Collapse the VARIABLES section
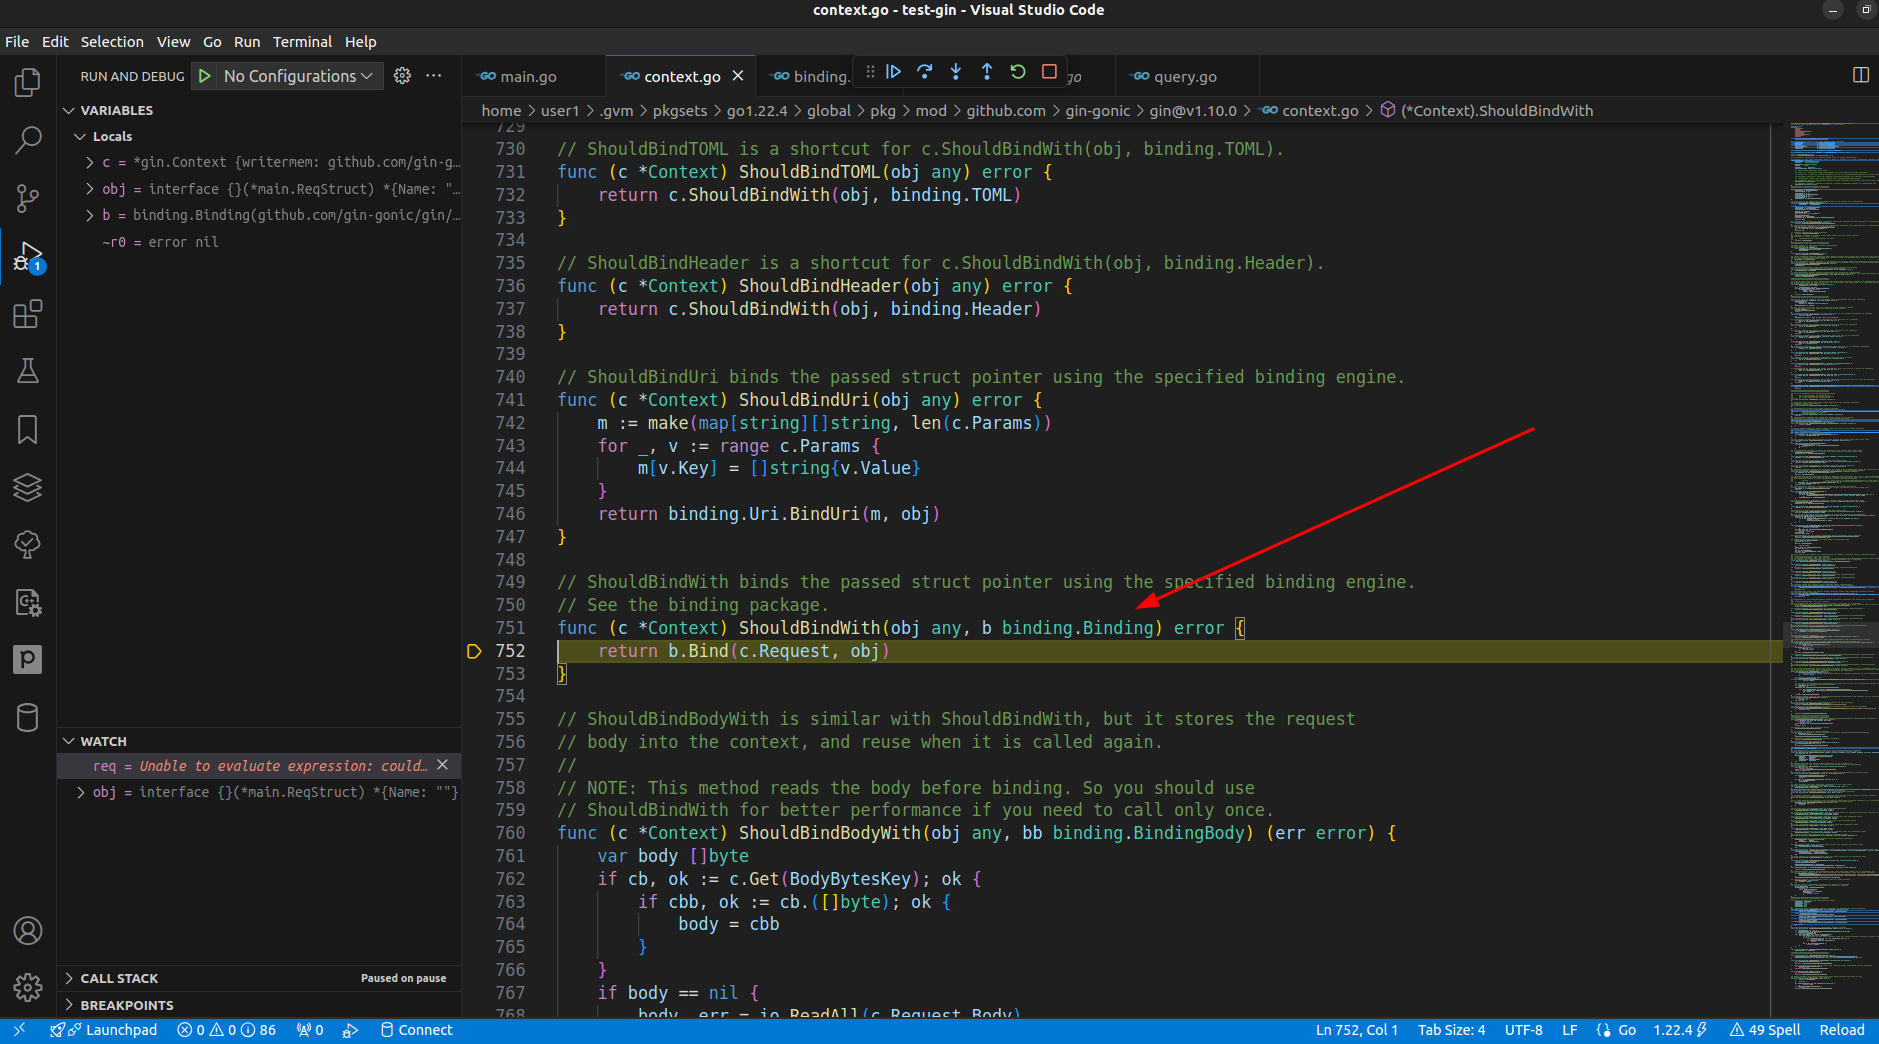 click(69, 111)
